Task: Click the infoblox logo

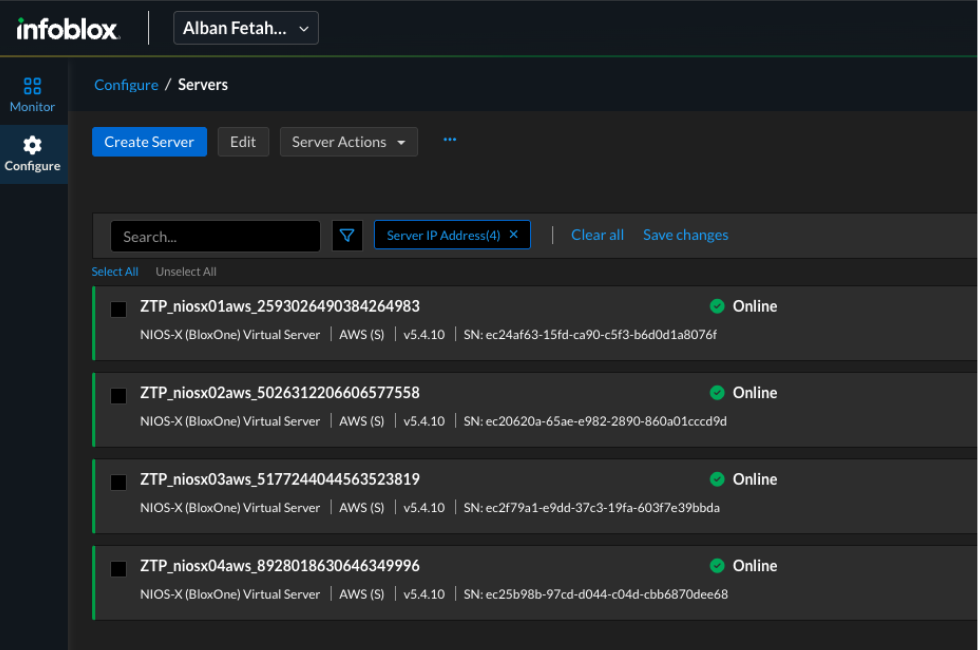Action: 66,28
